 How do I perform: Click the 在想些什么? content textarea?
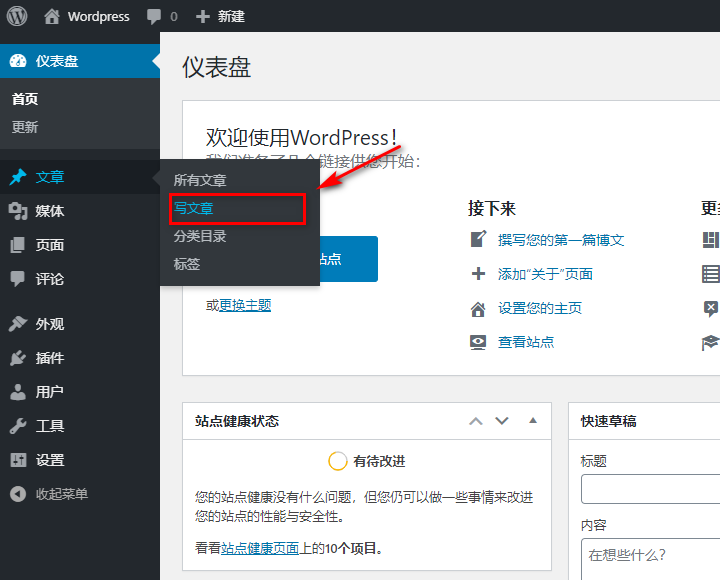point(650,559)
